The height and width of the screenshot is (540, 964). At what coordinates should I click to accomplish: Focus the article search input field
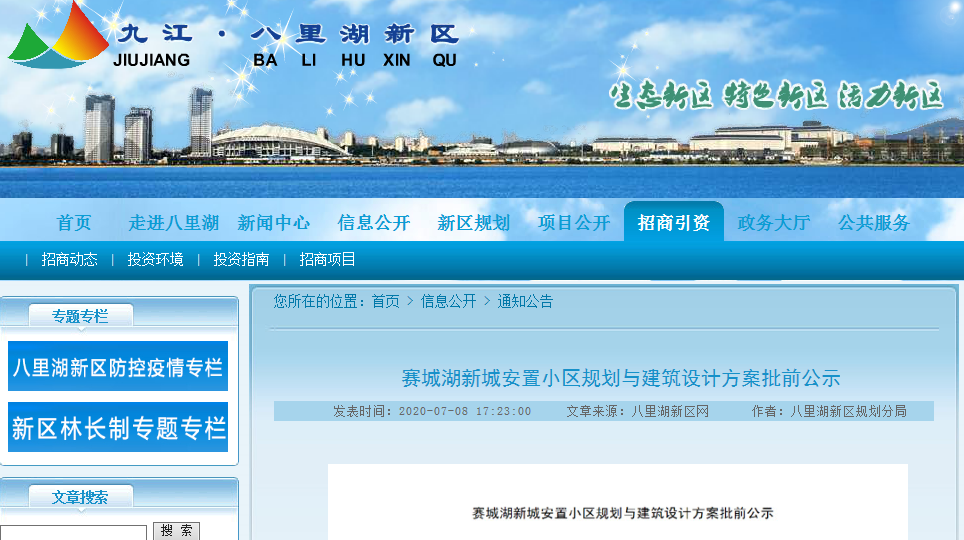click(x=73, y=533)
